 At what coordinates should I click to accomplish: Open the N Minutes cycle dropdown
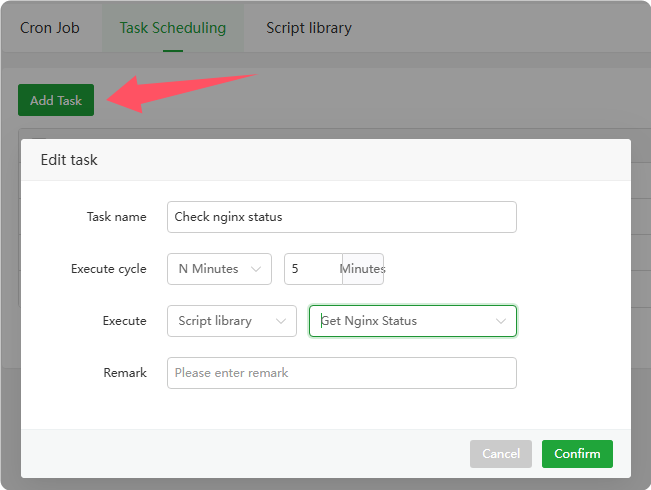(x=219, y=269)
